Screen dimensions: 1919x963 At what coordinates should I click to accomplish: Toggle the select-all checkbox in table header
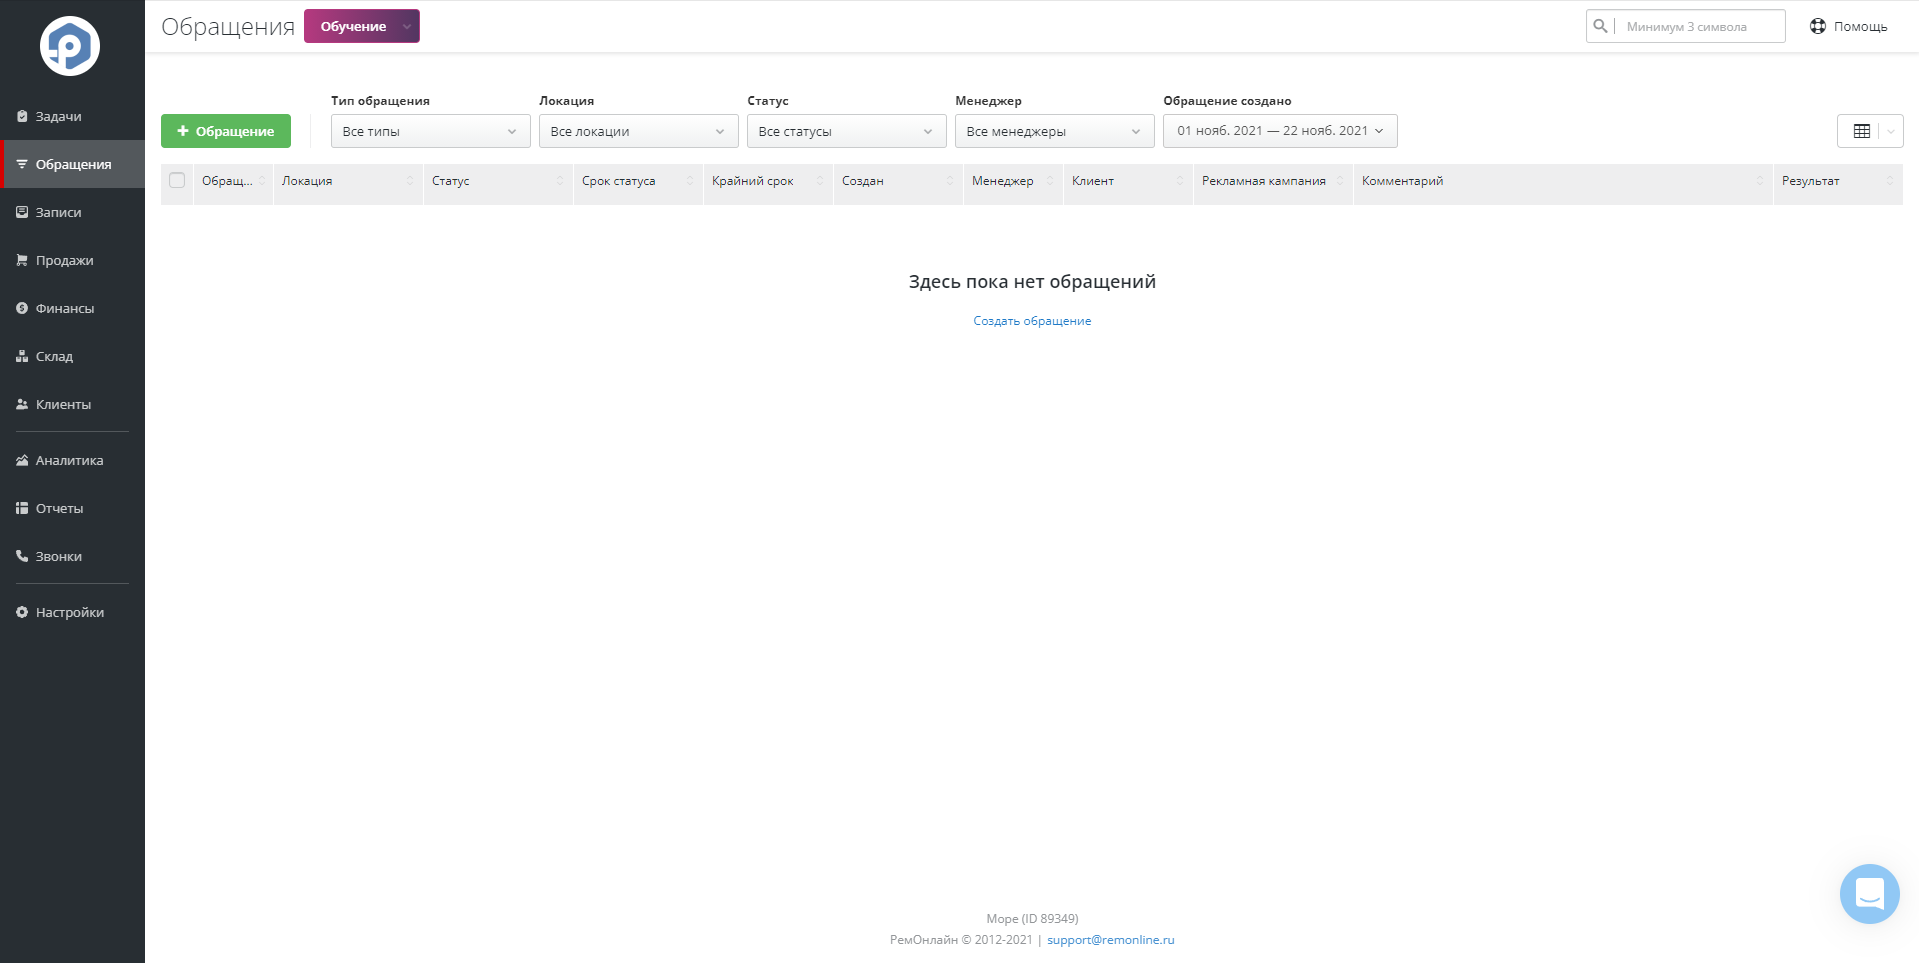point(177,180)
